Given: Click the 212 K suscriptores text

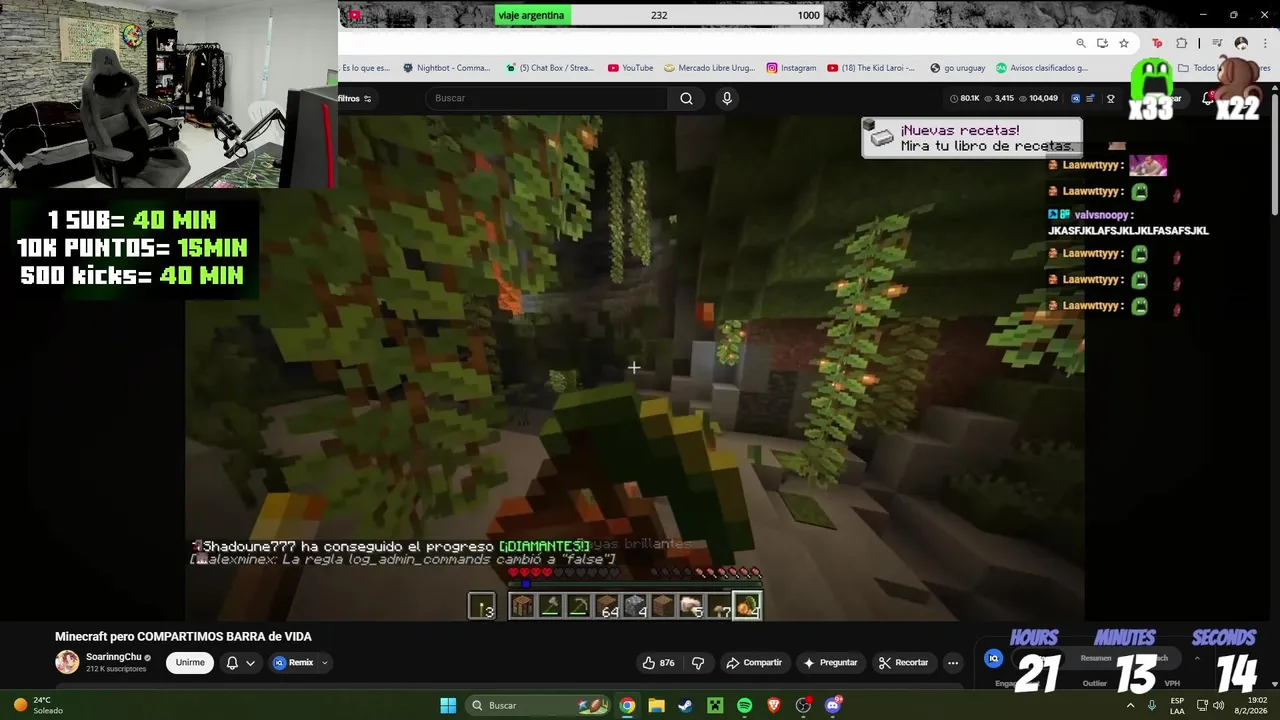Looking at the screenshot, I should pos(116,669).
